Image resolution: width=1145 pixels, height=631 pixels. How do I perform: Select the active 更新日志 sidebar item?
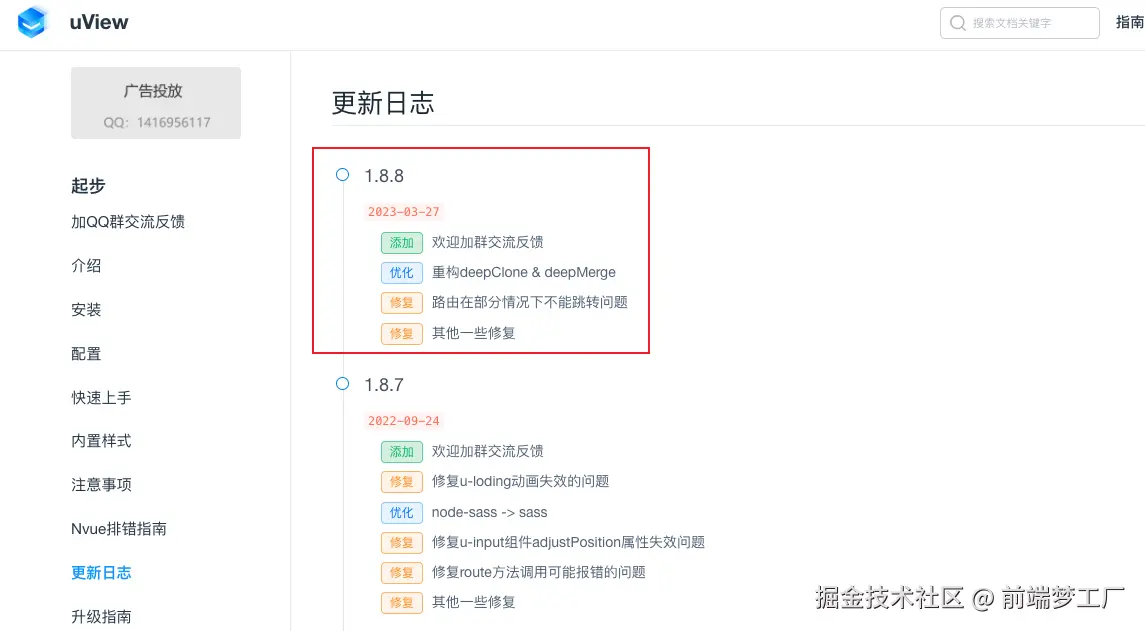tap(101, 573)
